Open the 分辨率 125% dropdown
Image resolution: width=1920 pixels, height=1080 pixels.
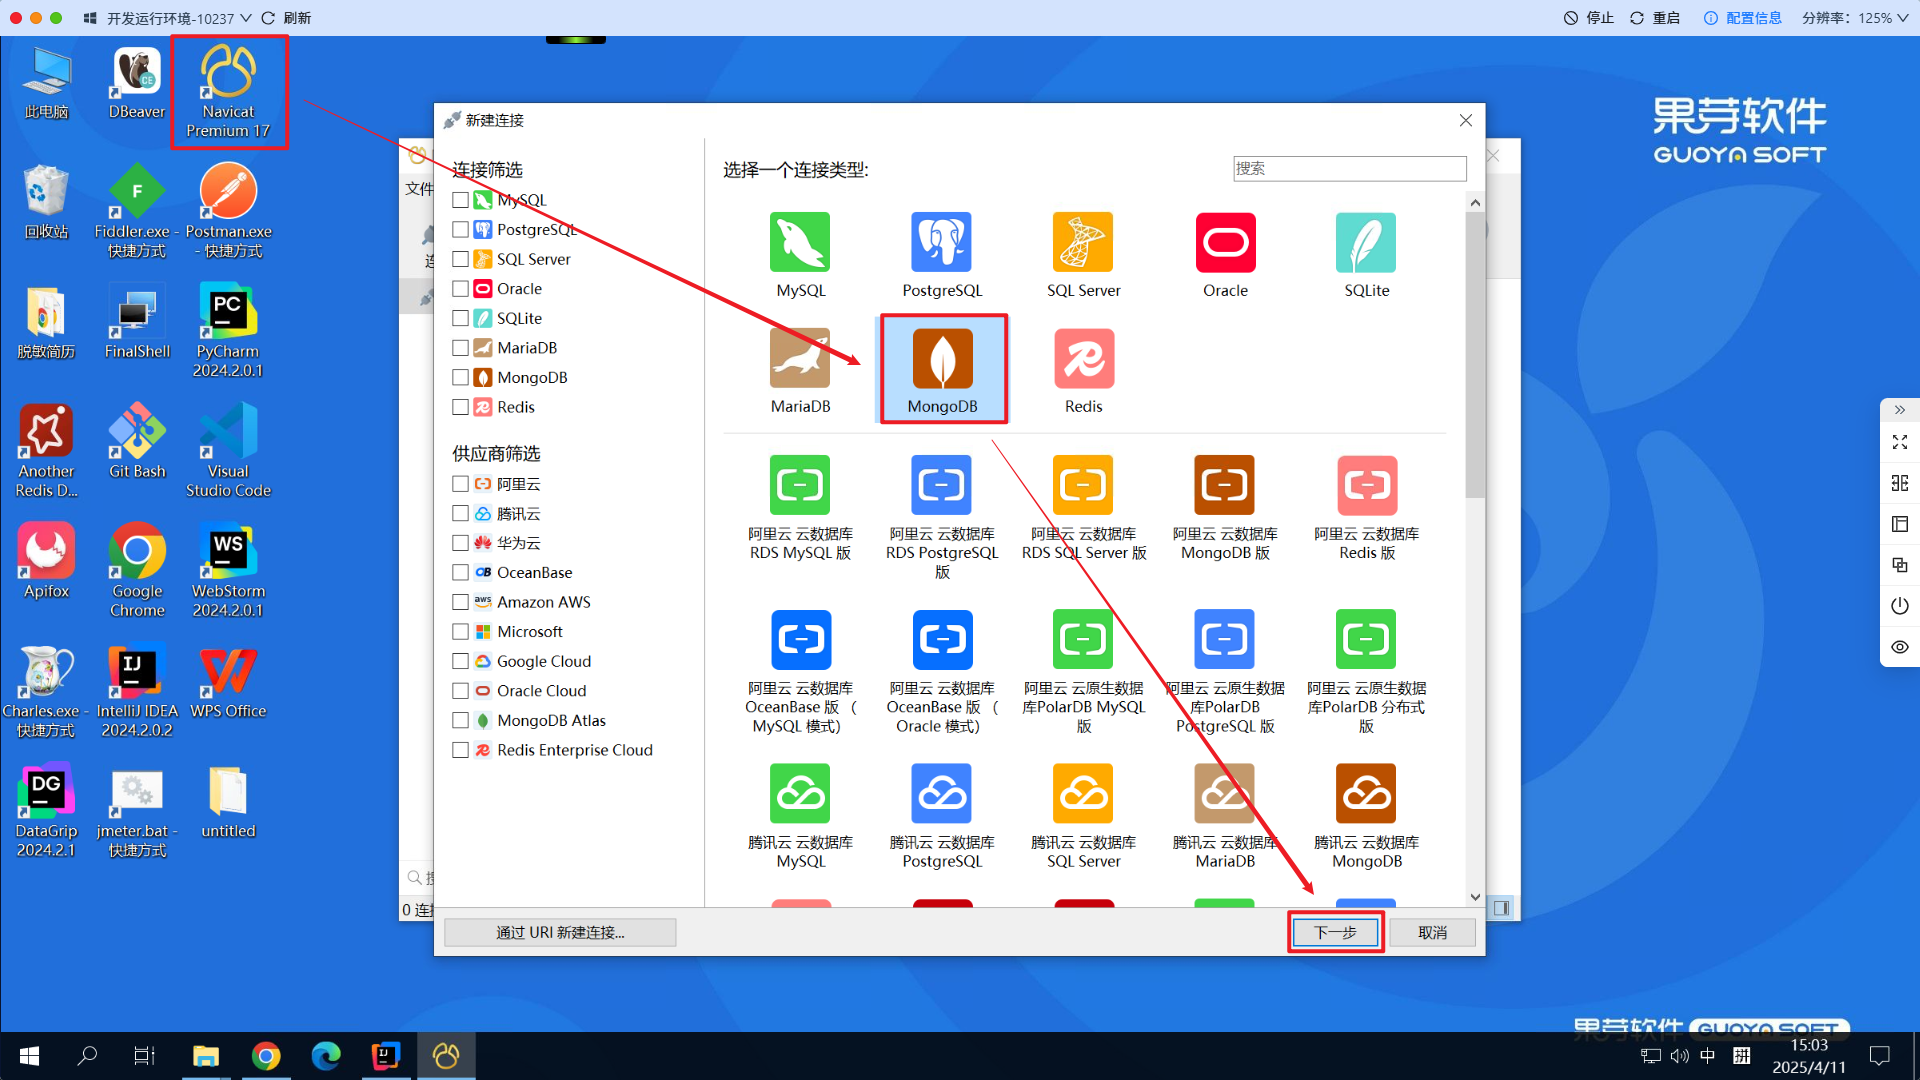click(x=1855, y=18)
